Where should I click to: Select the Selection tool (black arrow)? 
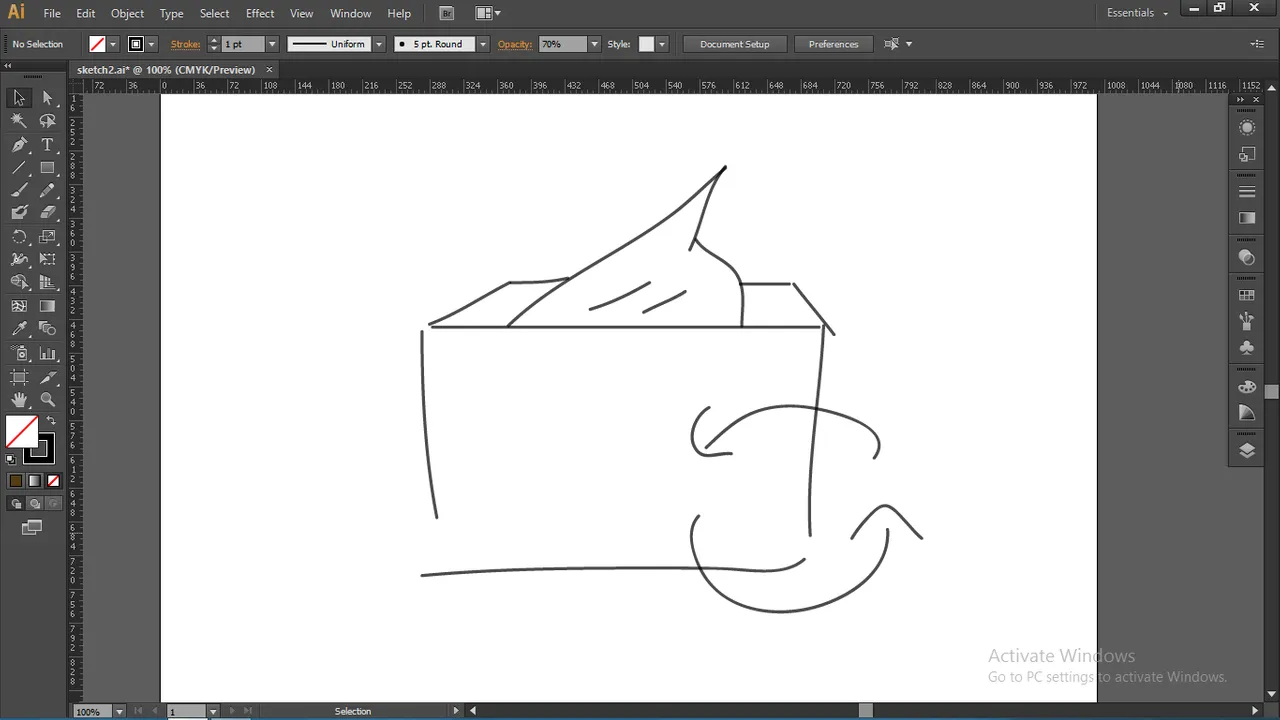(19, 98)
